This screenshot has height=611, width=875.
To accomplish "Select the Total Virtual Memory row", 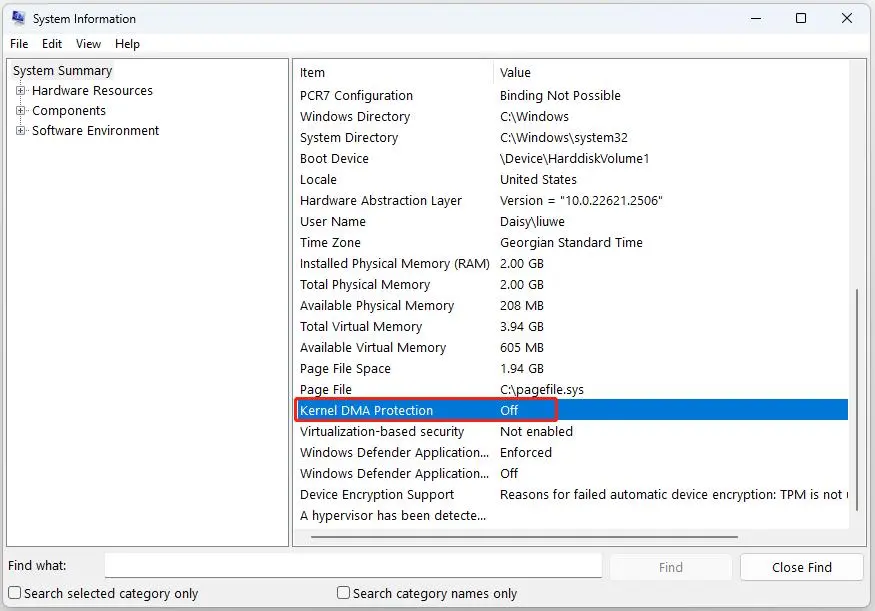I will point(571,326).
